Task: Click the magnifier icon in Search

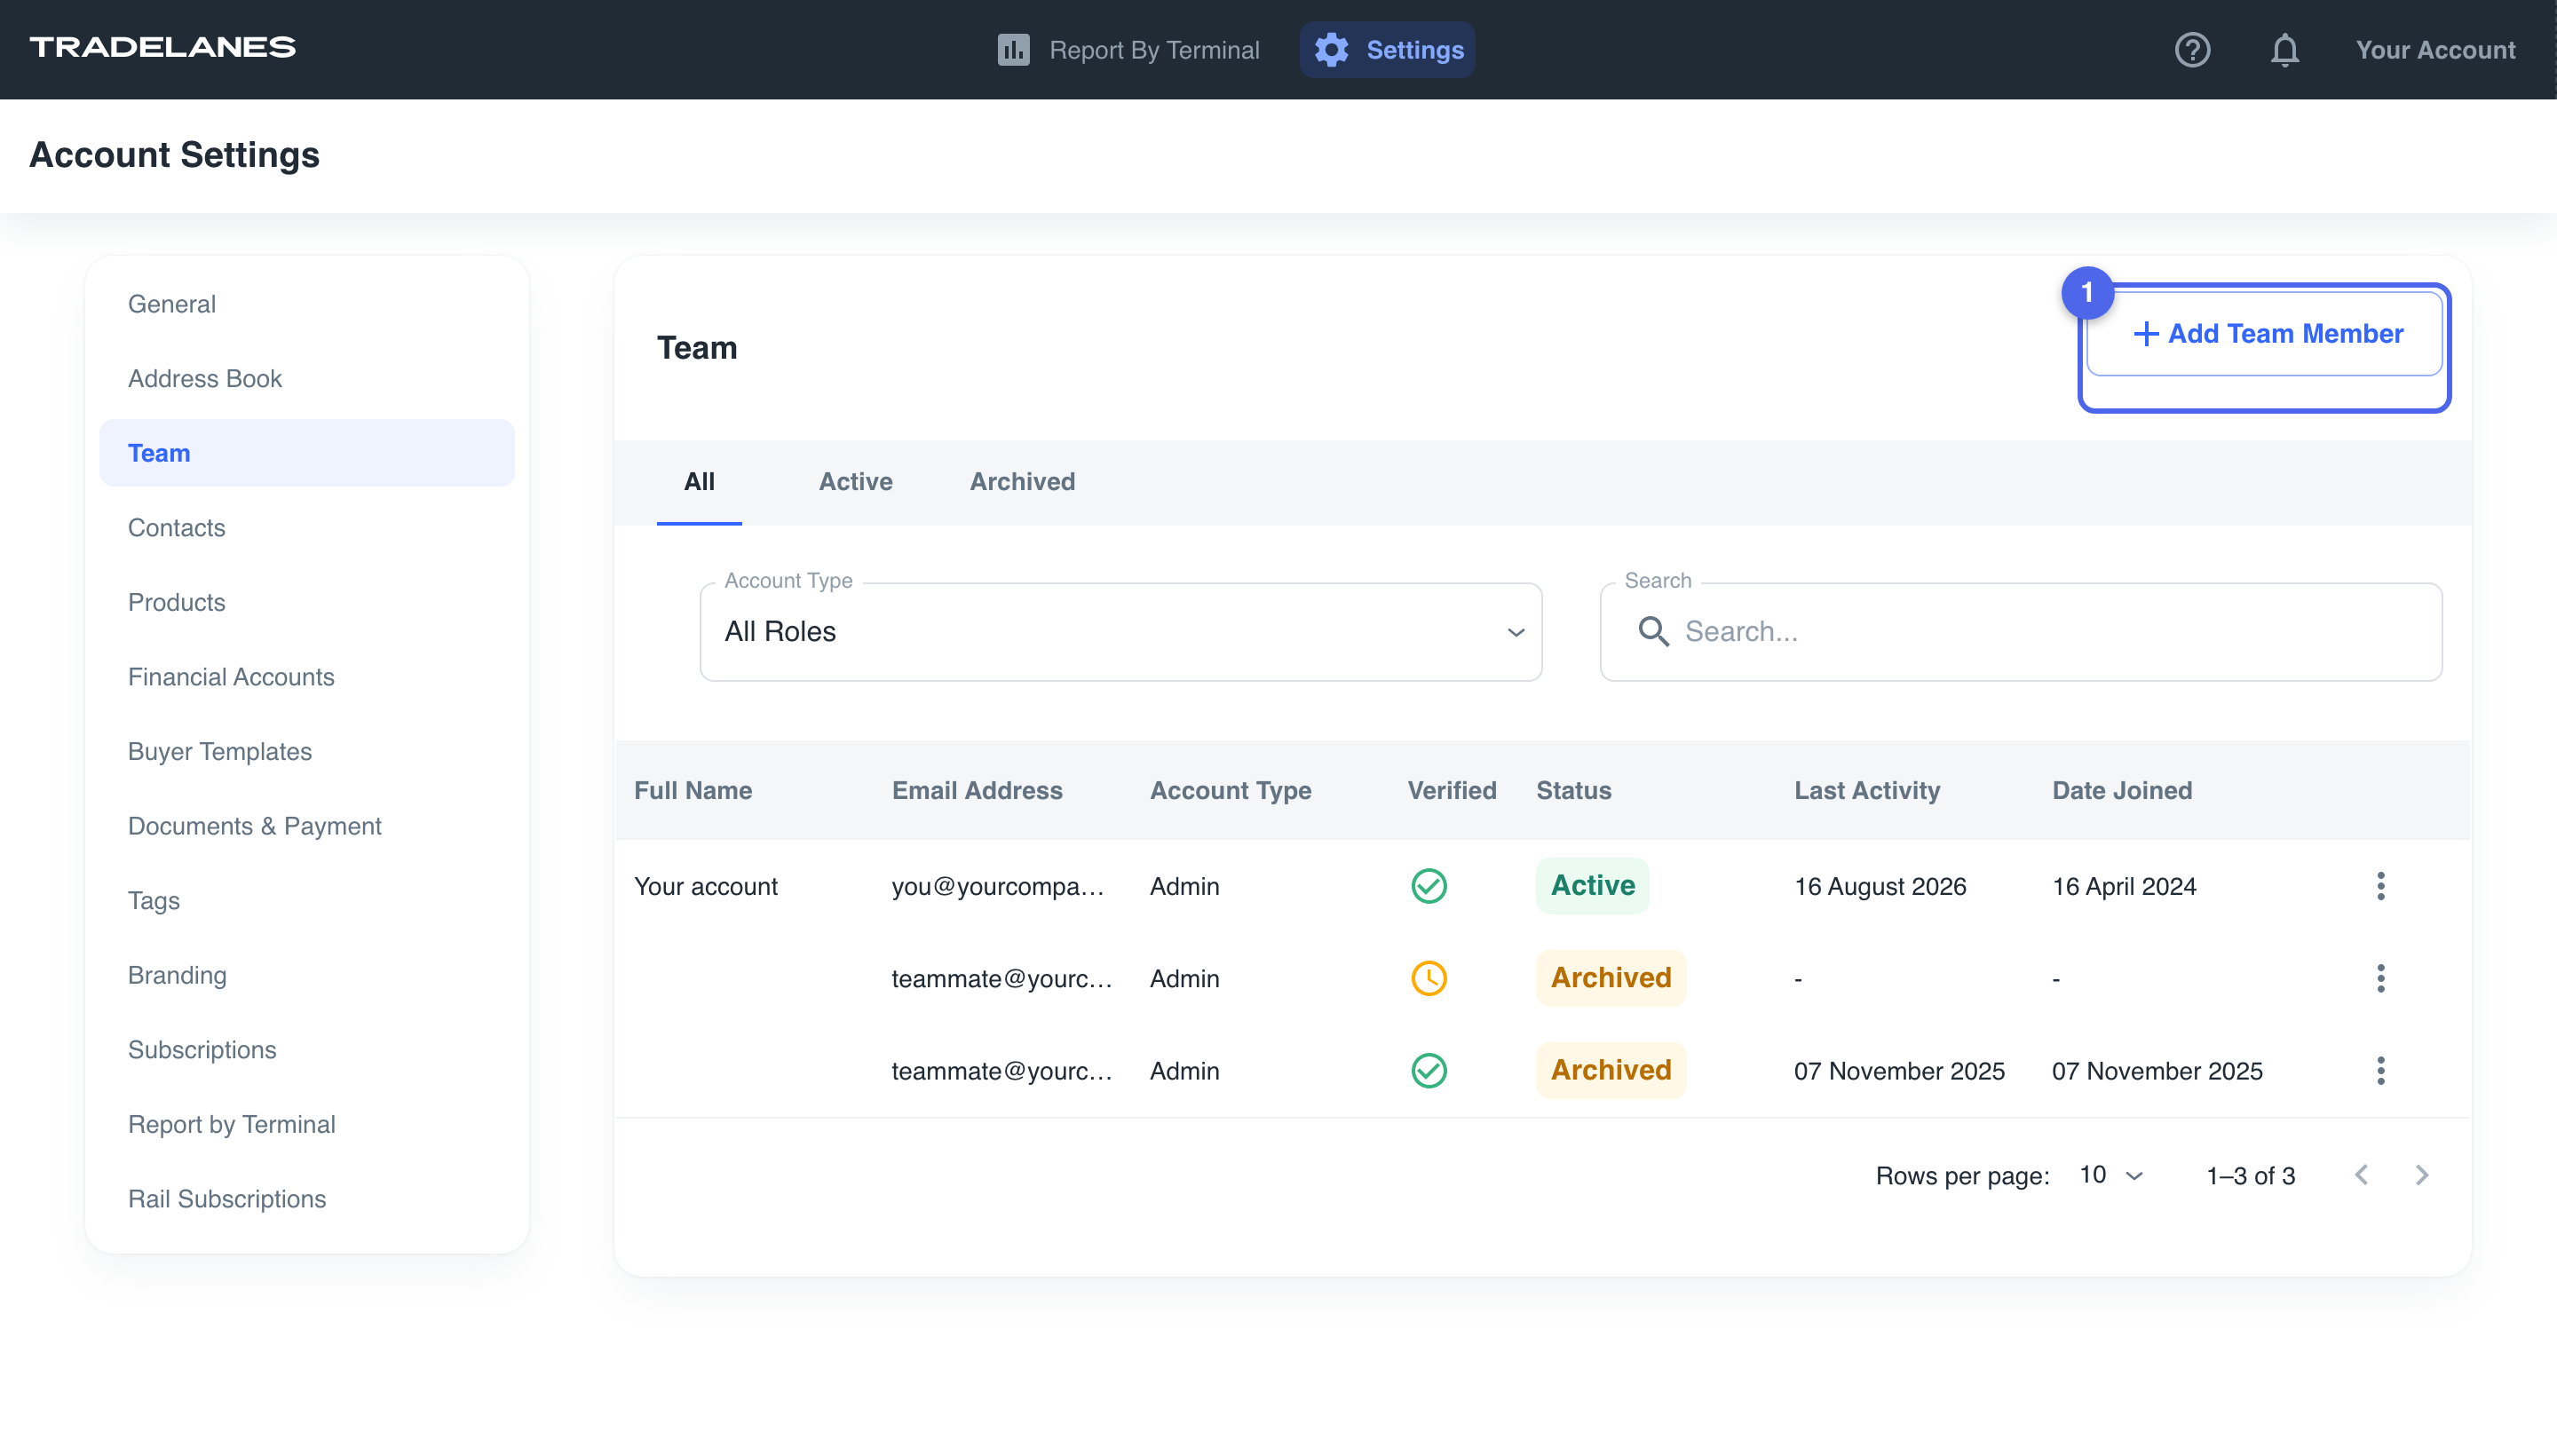Action: tap(1653, 632)
